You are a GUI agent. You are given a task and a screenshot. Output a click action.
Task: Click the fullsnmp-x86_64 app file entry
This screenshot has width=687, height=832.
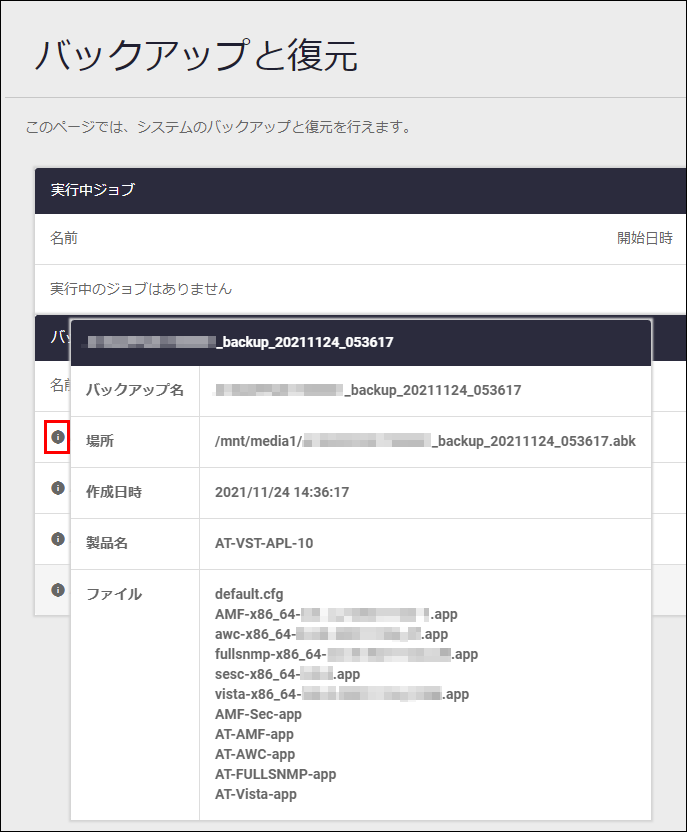[346, 654]
